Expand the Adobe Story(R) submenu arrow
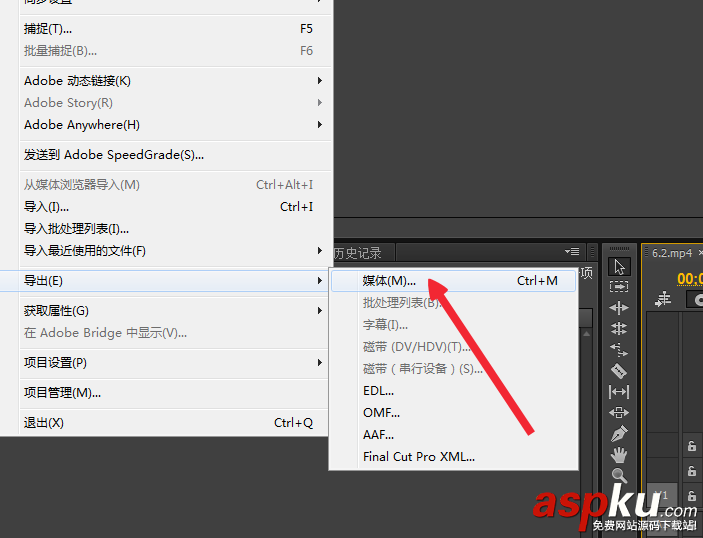Viewport: 703px width, 538px height. 320,103
